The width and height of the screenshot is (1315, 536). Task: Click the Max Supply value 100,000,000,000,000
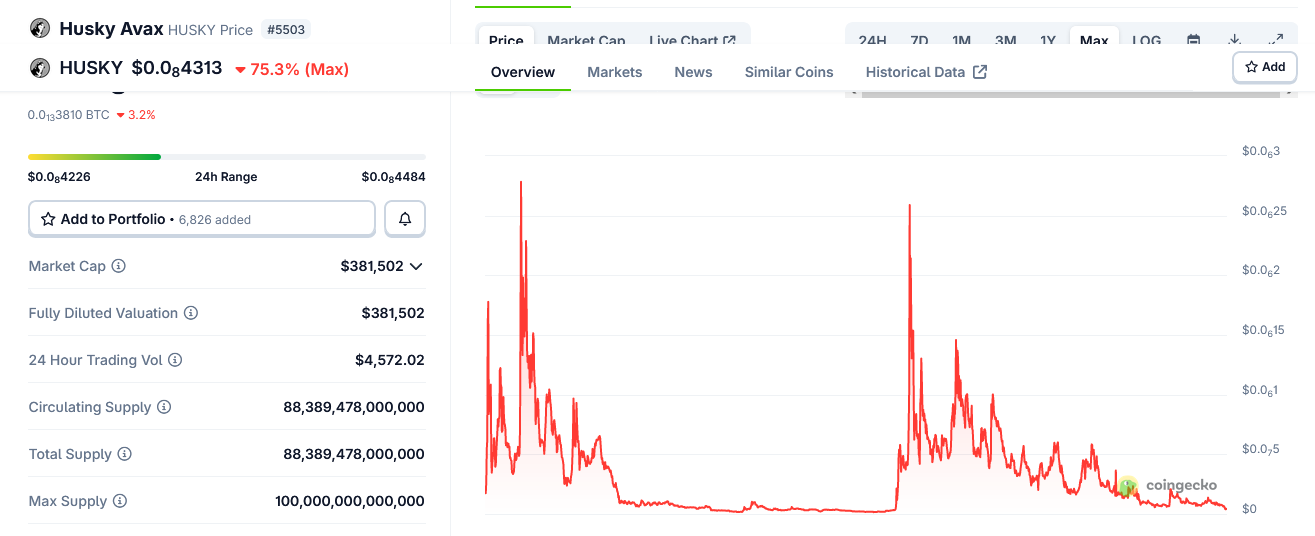click(350, 501)
